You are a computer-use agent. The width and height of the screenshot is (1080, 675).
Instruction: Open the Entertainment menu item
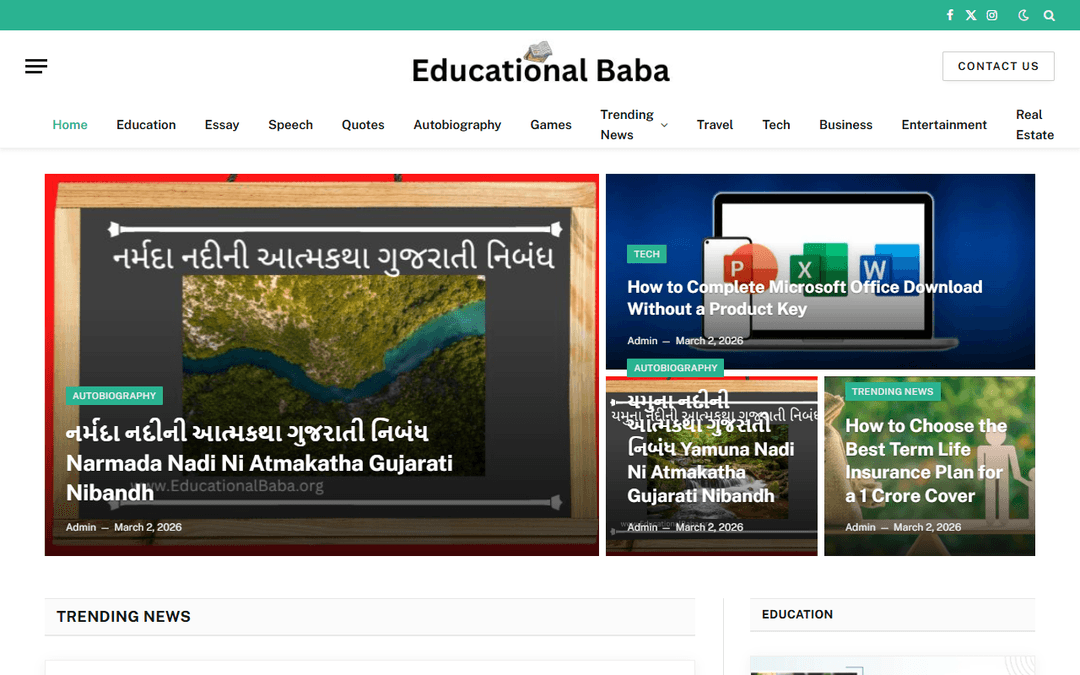point(944,125)
